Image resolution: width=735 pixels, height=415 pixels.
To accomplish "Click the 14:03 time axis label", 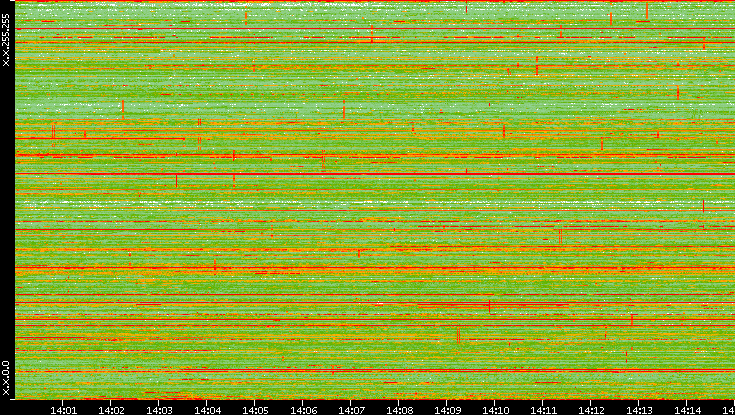I will click(159, 410).
